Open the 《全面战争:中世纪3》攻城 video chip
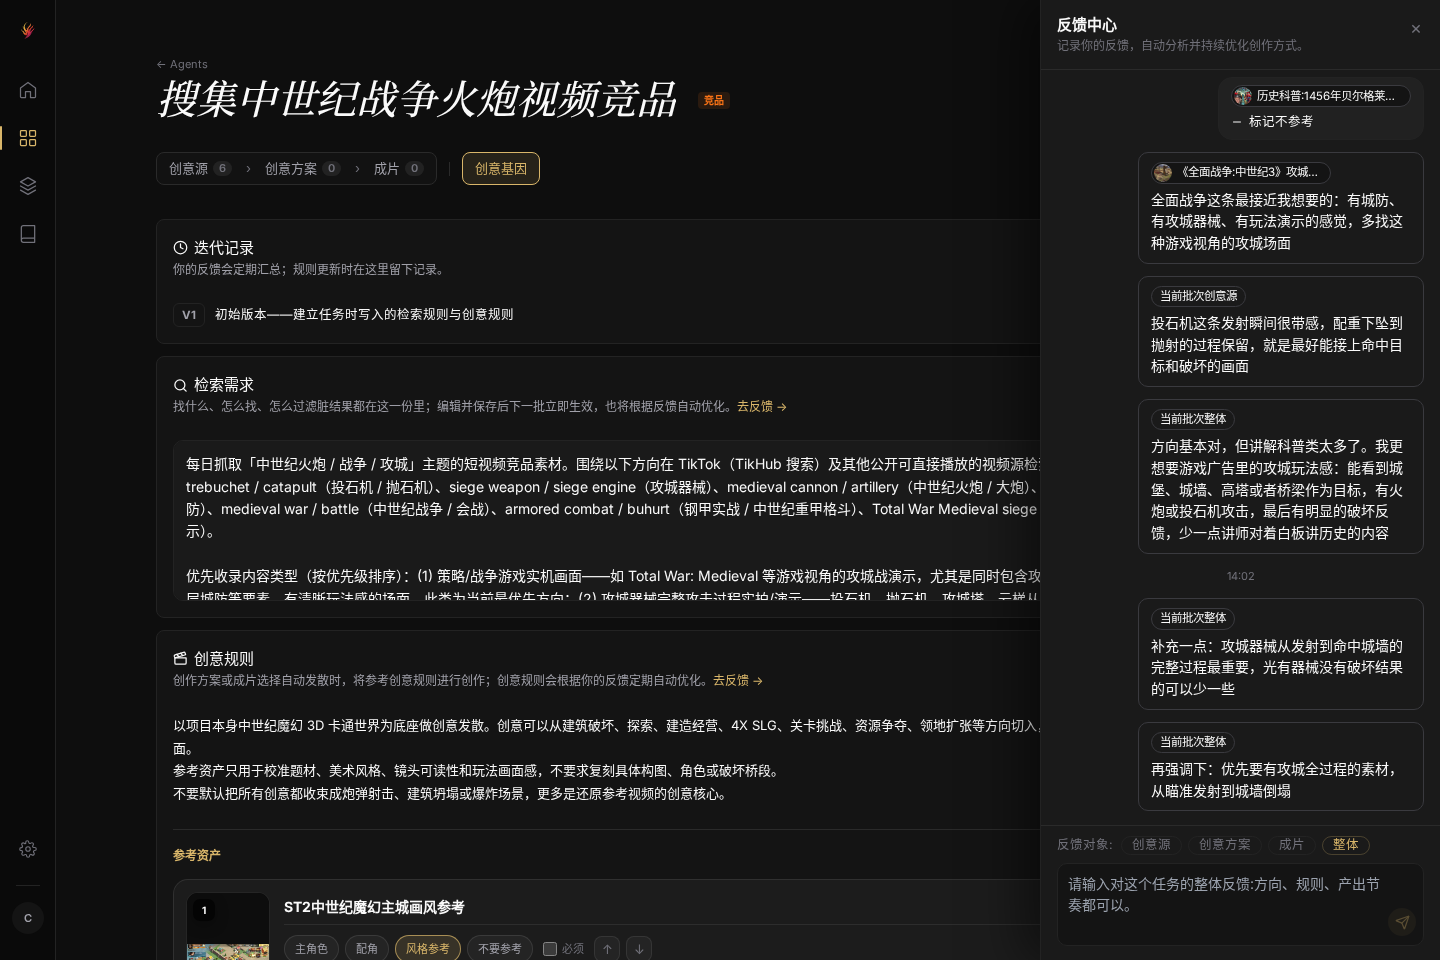 (1240, 172)
